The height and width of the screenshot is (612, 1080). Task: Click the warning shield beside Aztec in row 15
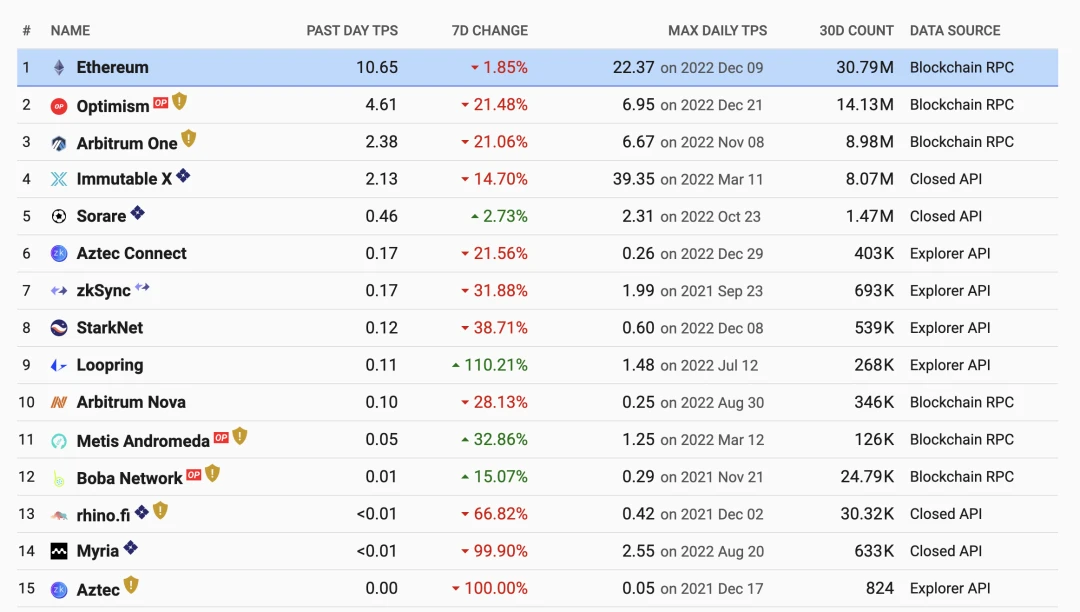(x=131, y=585)
